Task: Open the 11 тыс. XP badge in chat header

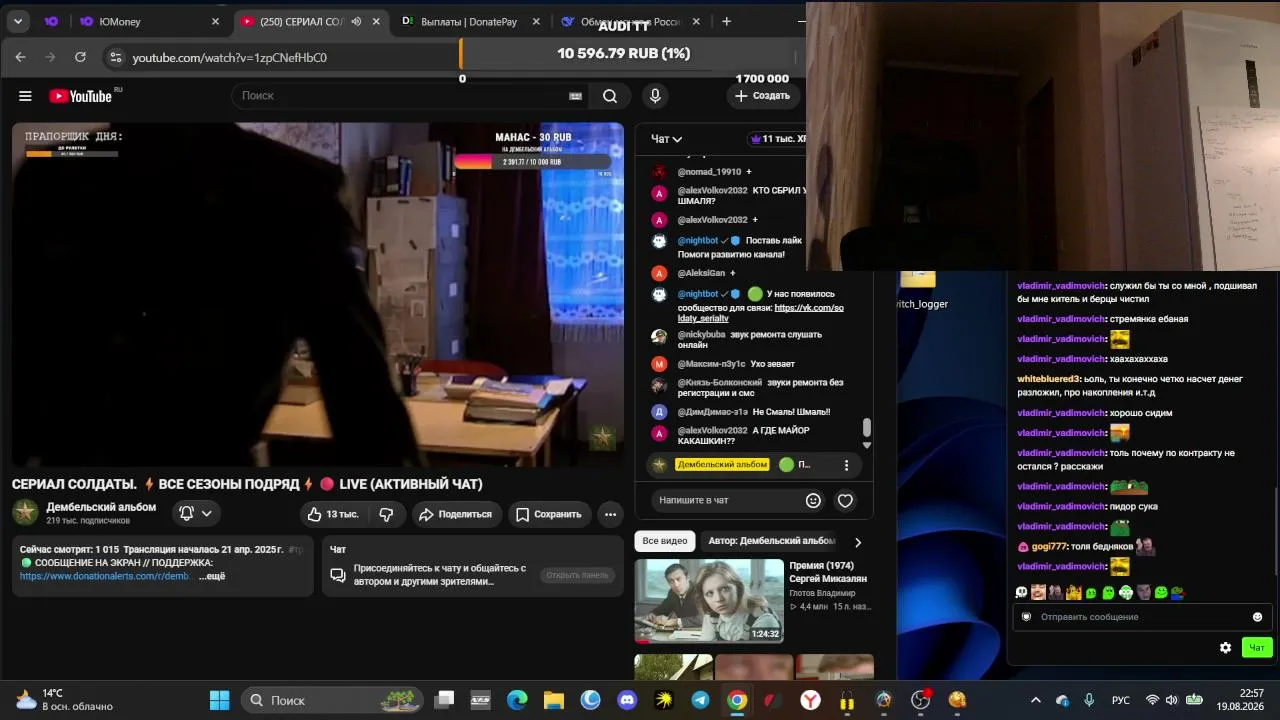Action: click(777, 139)
